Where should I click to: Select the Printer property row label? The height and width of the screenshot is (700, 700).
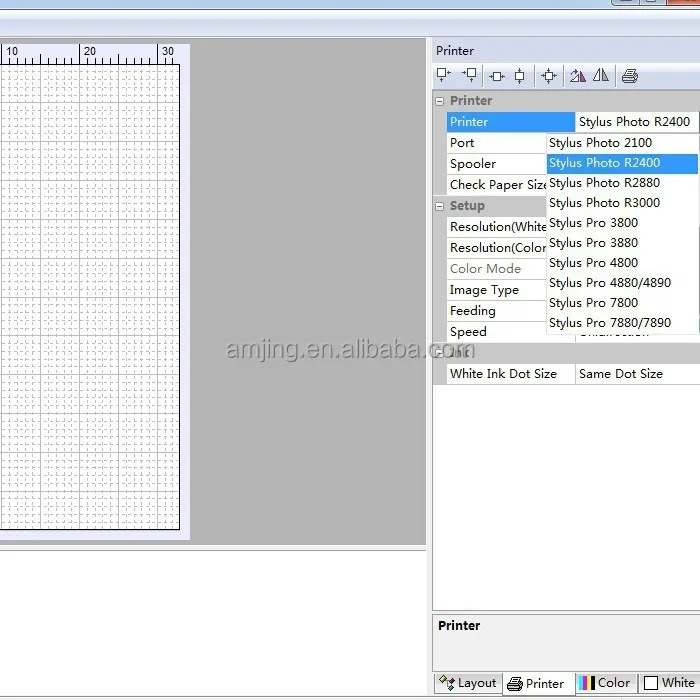511,122
